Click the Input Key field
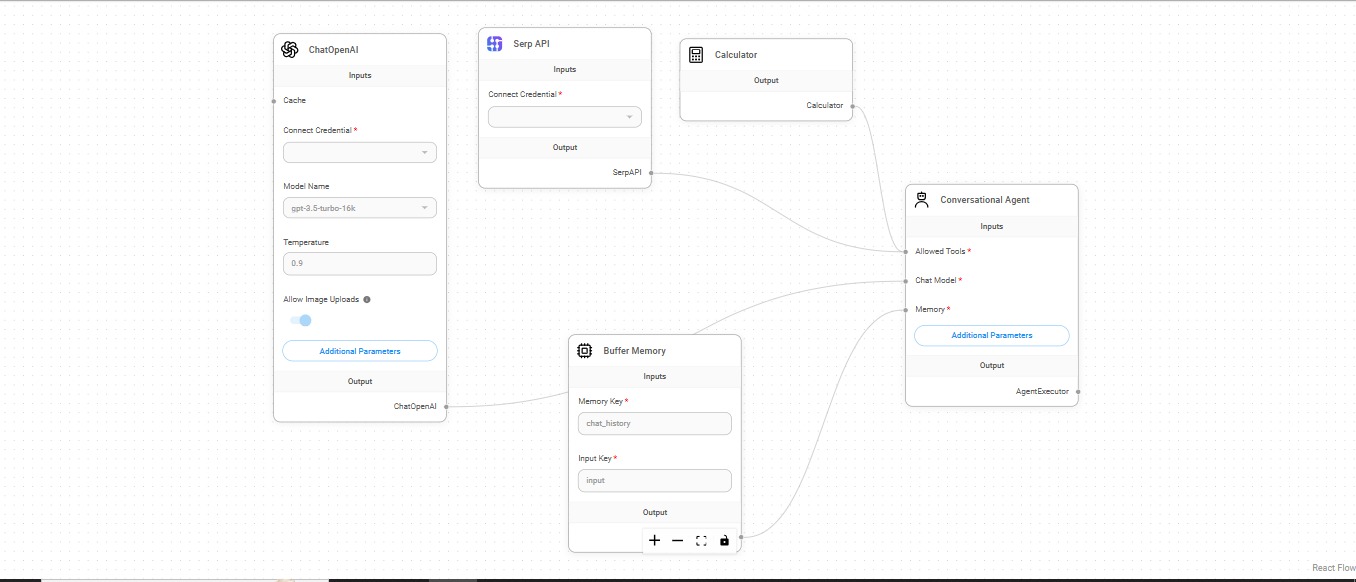 click(x=654, y=480)
